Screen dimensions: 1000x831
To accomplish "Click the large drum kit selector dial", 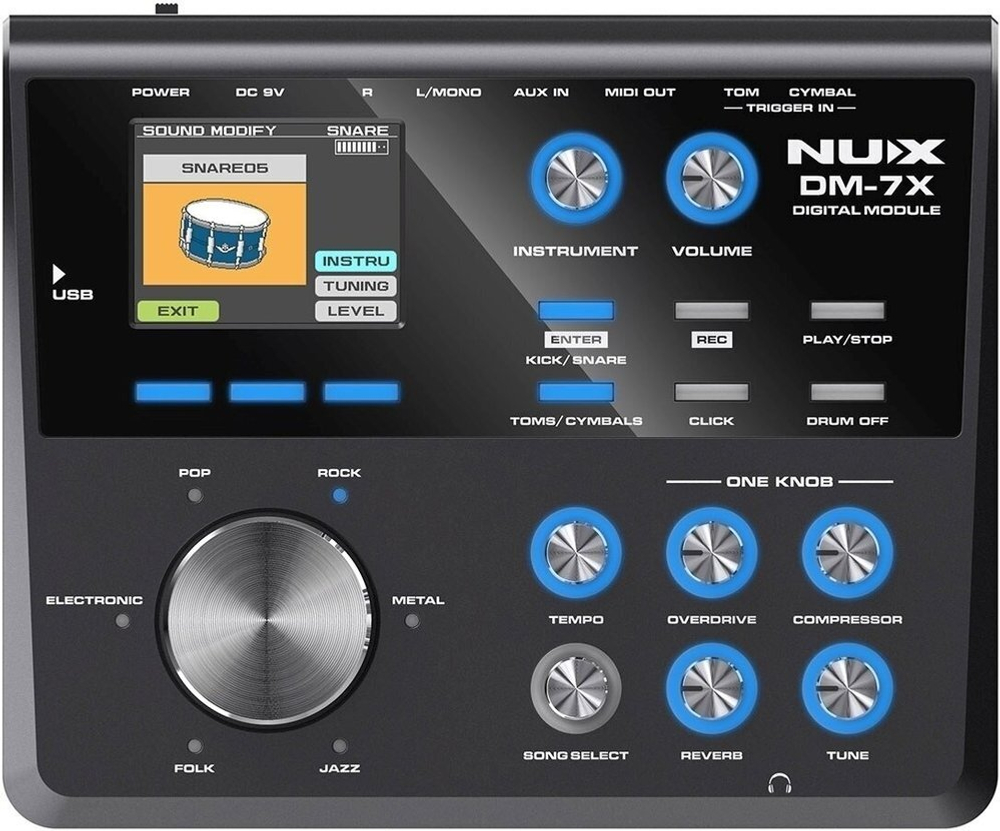I will [x=267, y=621].
